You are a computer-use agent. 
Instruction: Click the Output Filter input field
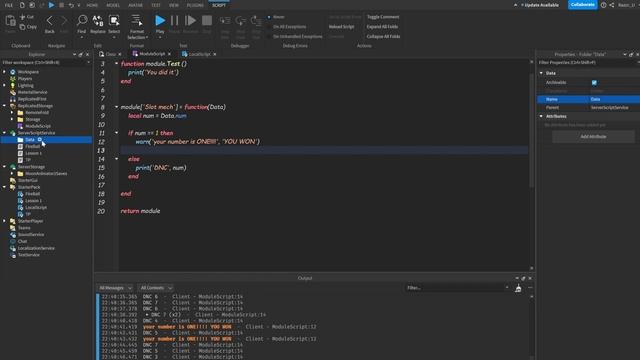pos(456,288)
